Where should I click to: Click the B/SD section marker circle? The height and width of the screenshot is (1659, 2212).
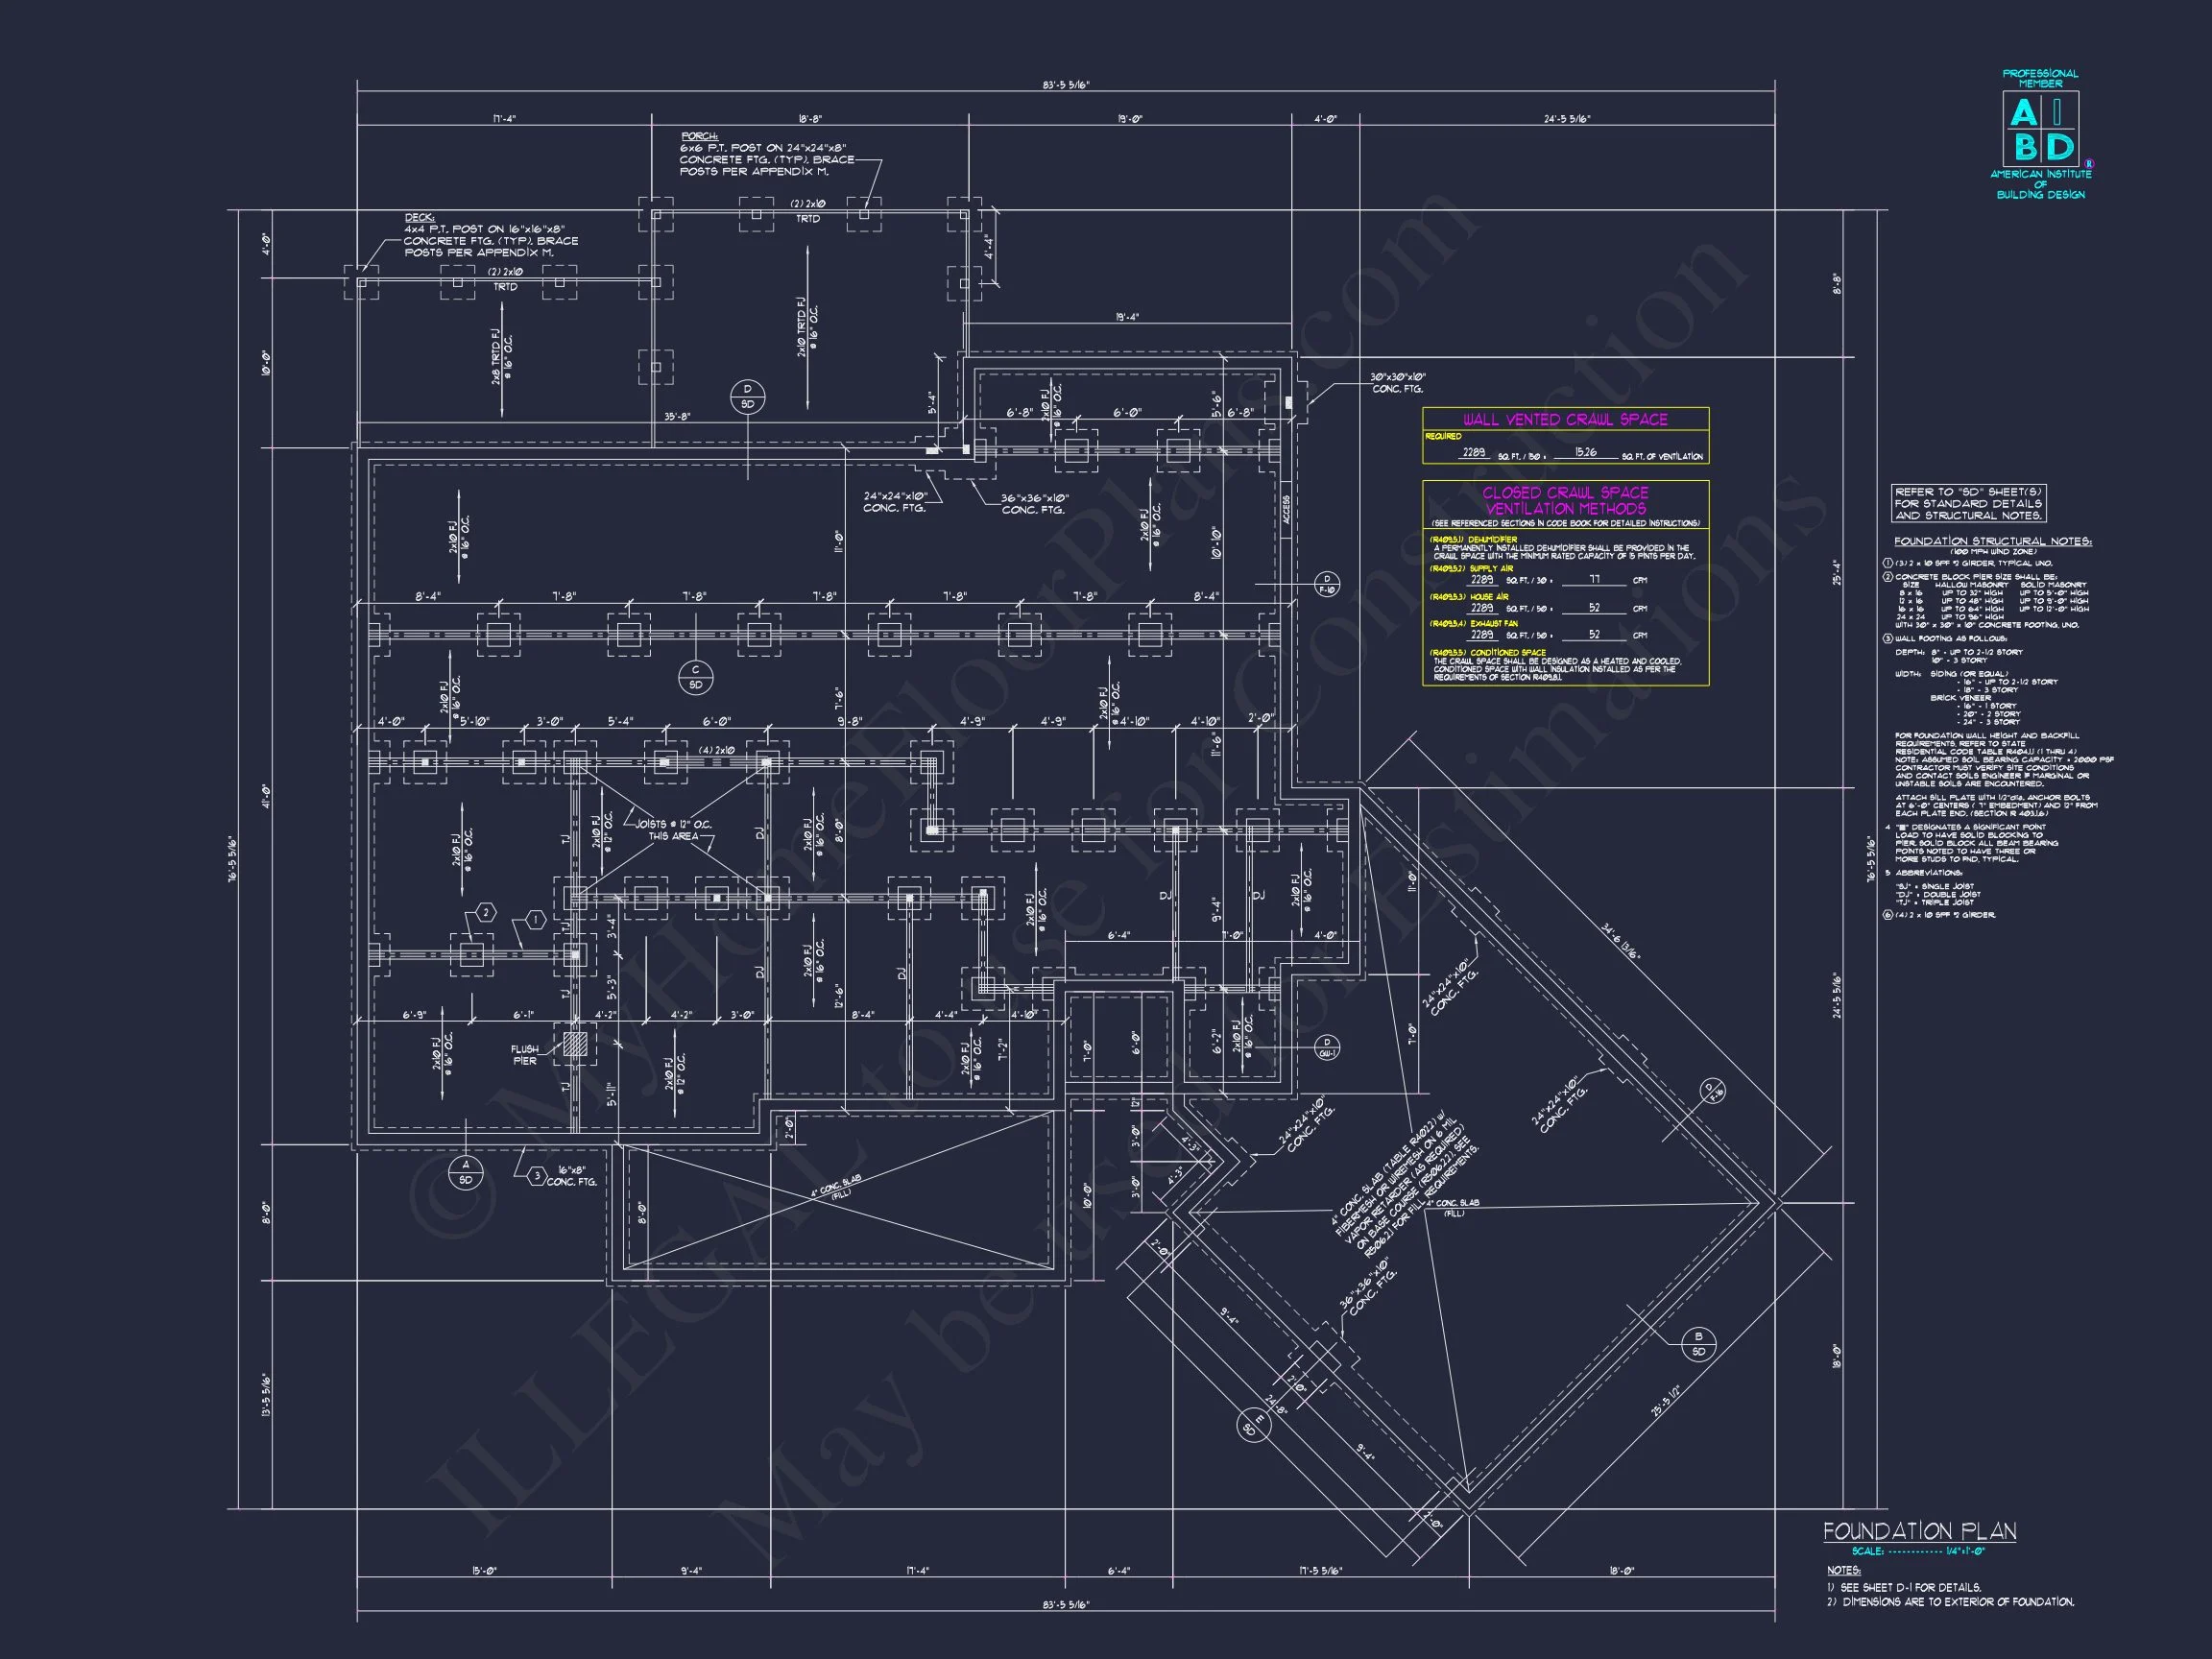click(x=1697, y=1344)
